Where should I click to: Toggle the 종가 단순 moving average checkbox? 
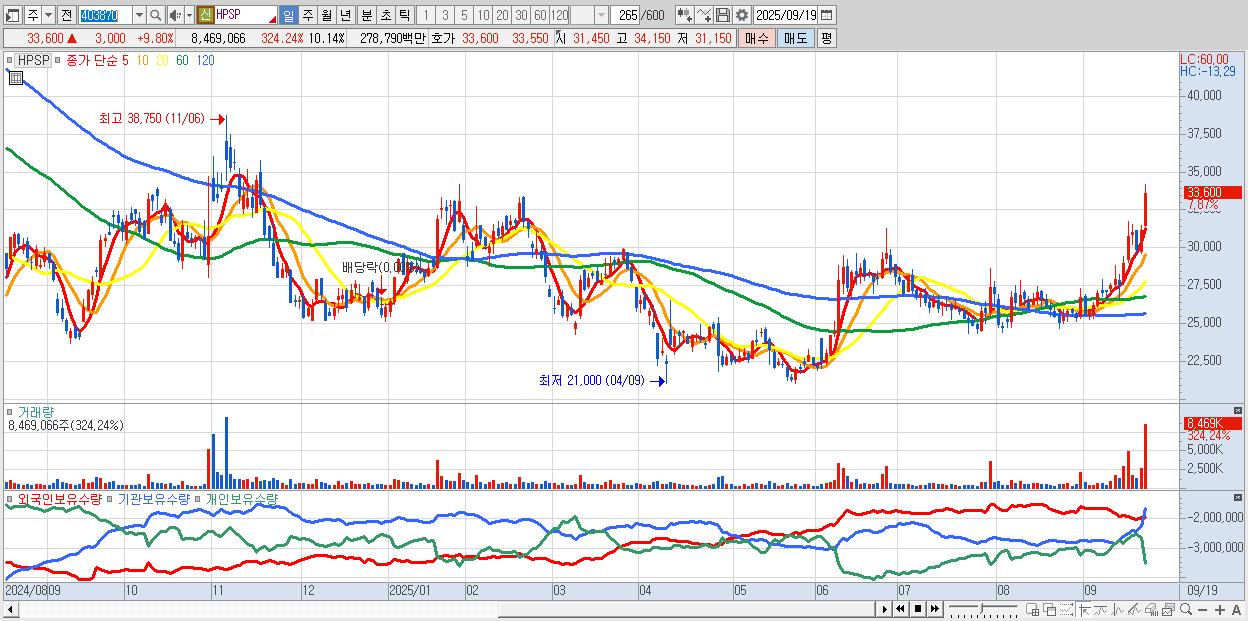pyautogui.click(x=57, y=60)
